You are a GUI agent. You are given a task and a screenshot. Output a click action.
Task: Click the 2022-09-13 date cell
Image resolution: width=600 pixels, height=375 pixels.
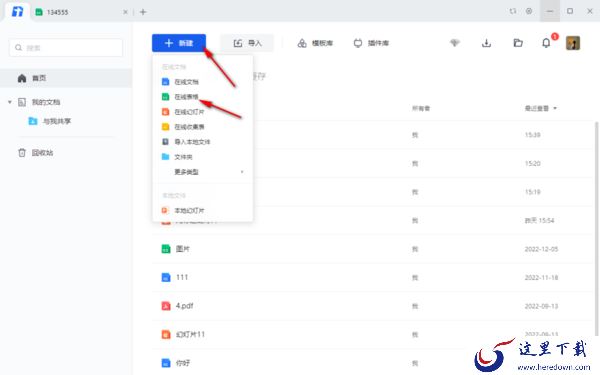[x=541, y=306]
